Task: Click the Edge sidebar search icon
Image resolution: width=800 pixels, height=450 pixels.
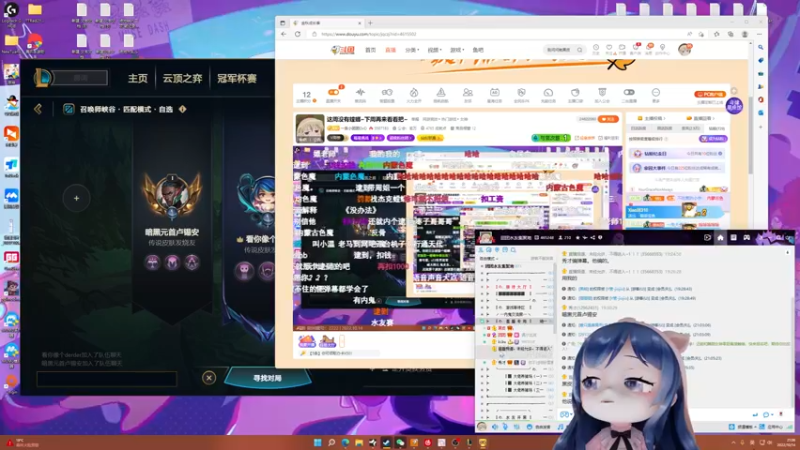Action: point(760,47)
